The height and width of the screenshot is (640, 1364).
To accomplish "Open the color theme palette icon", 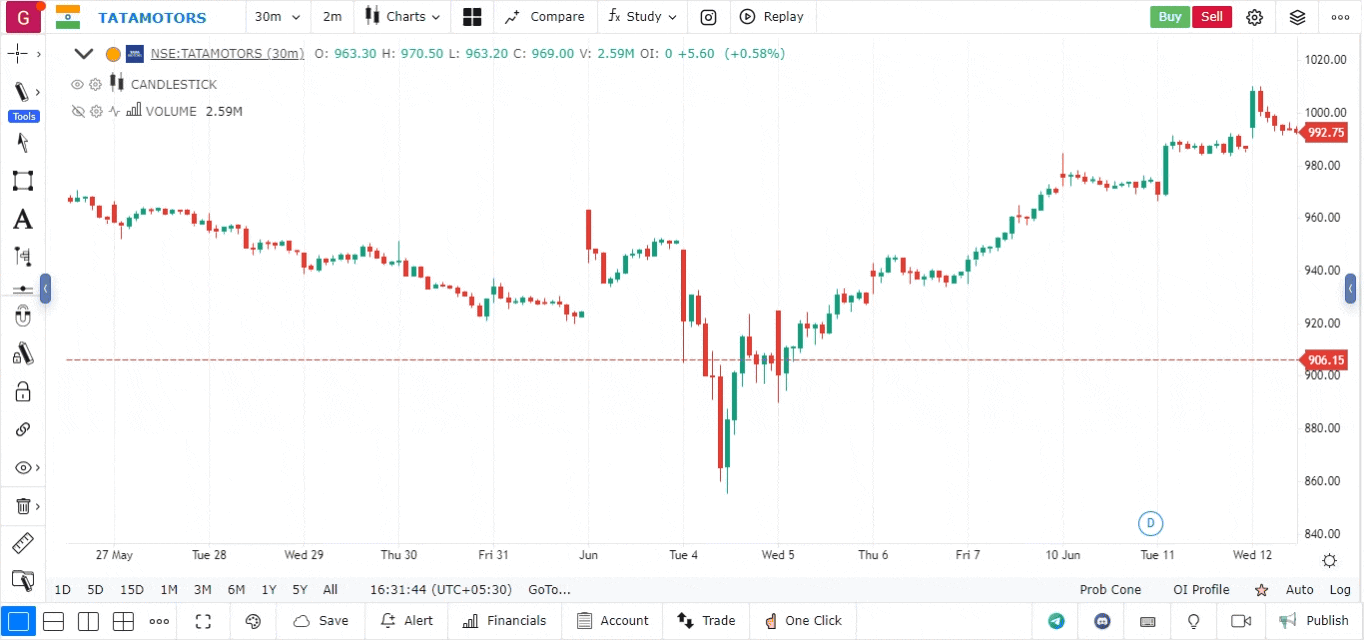I will 253,621.
